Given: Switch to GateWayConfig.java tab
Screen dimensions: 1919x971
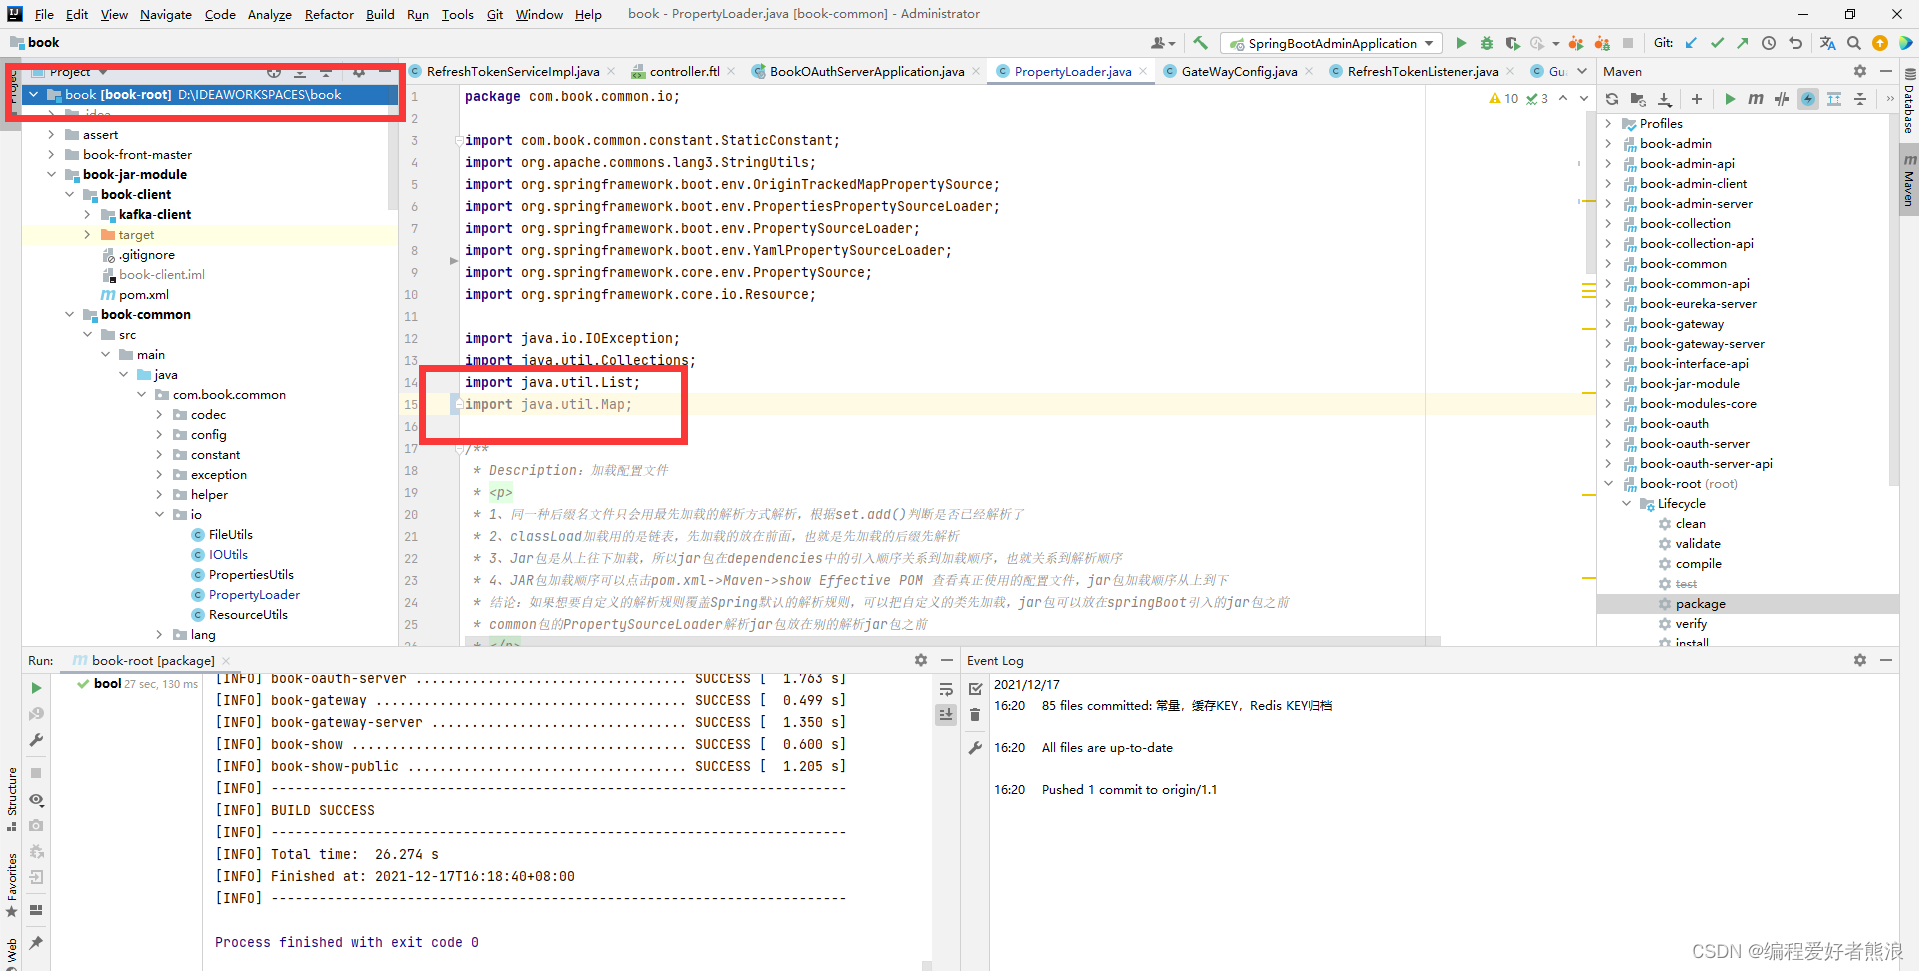Looking at the screenshot, I should (1239, 71).
